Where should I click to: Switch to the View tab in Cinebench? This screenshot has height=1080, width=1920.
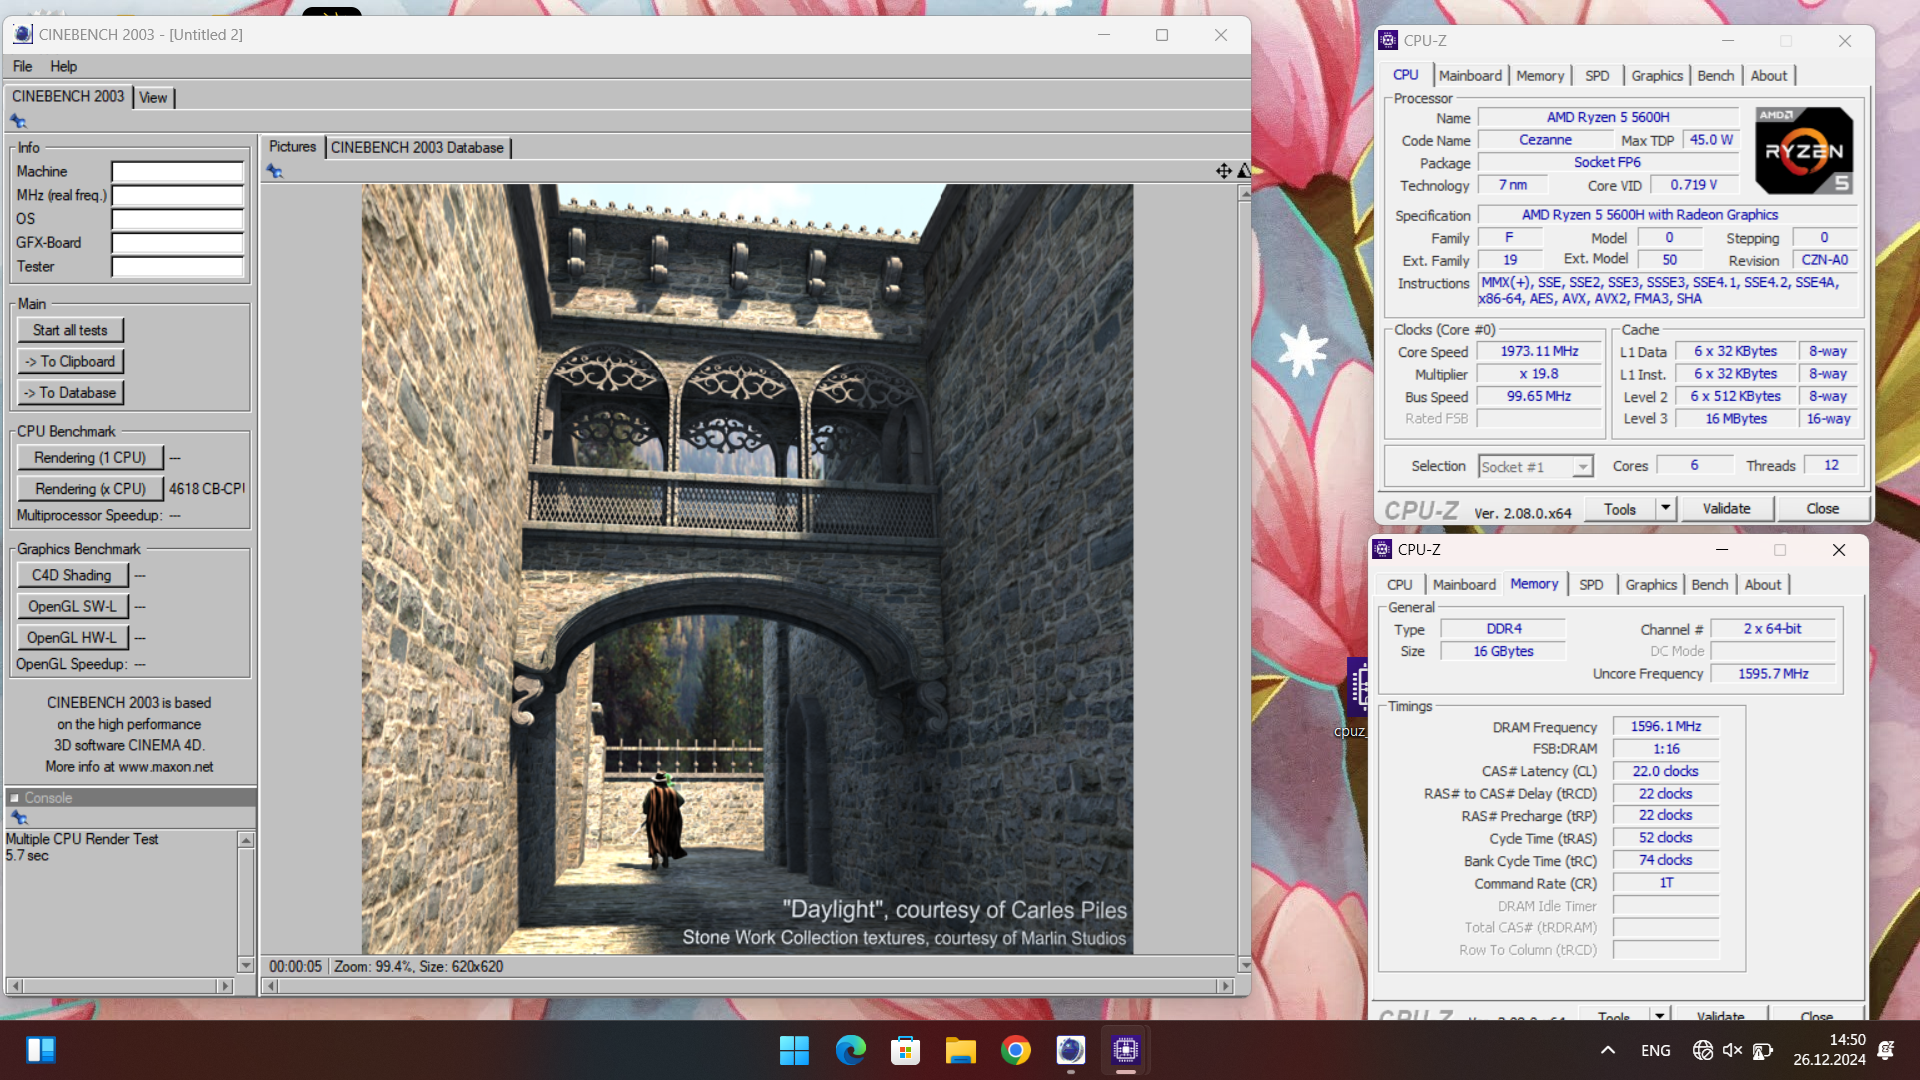click(x=153, y=98)
